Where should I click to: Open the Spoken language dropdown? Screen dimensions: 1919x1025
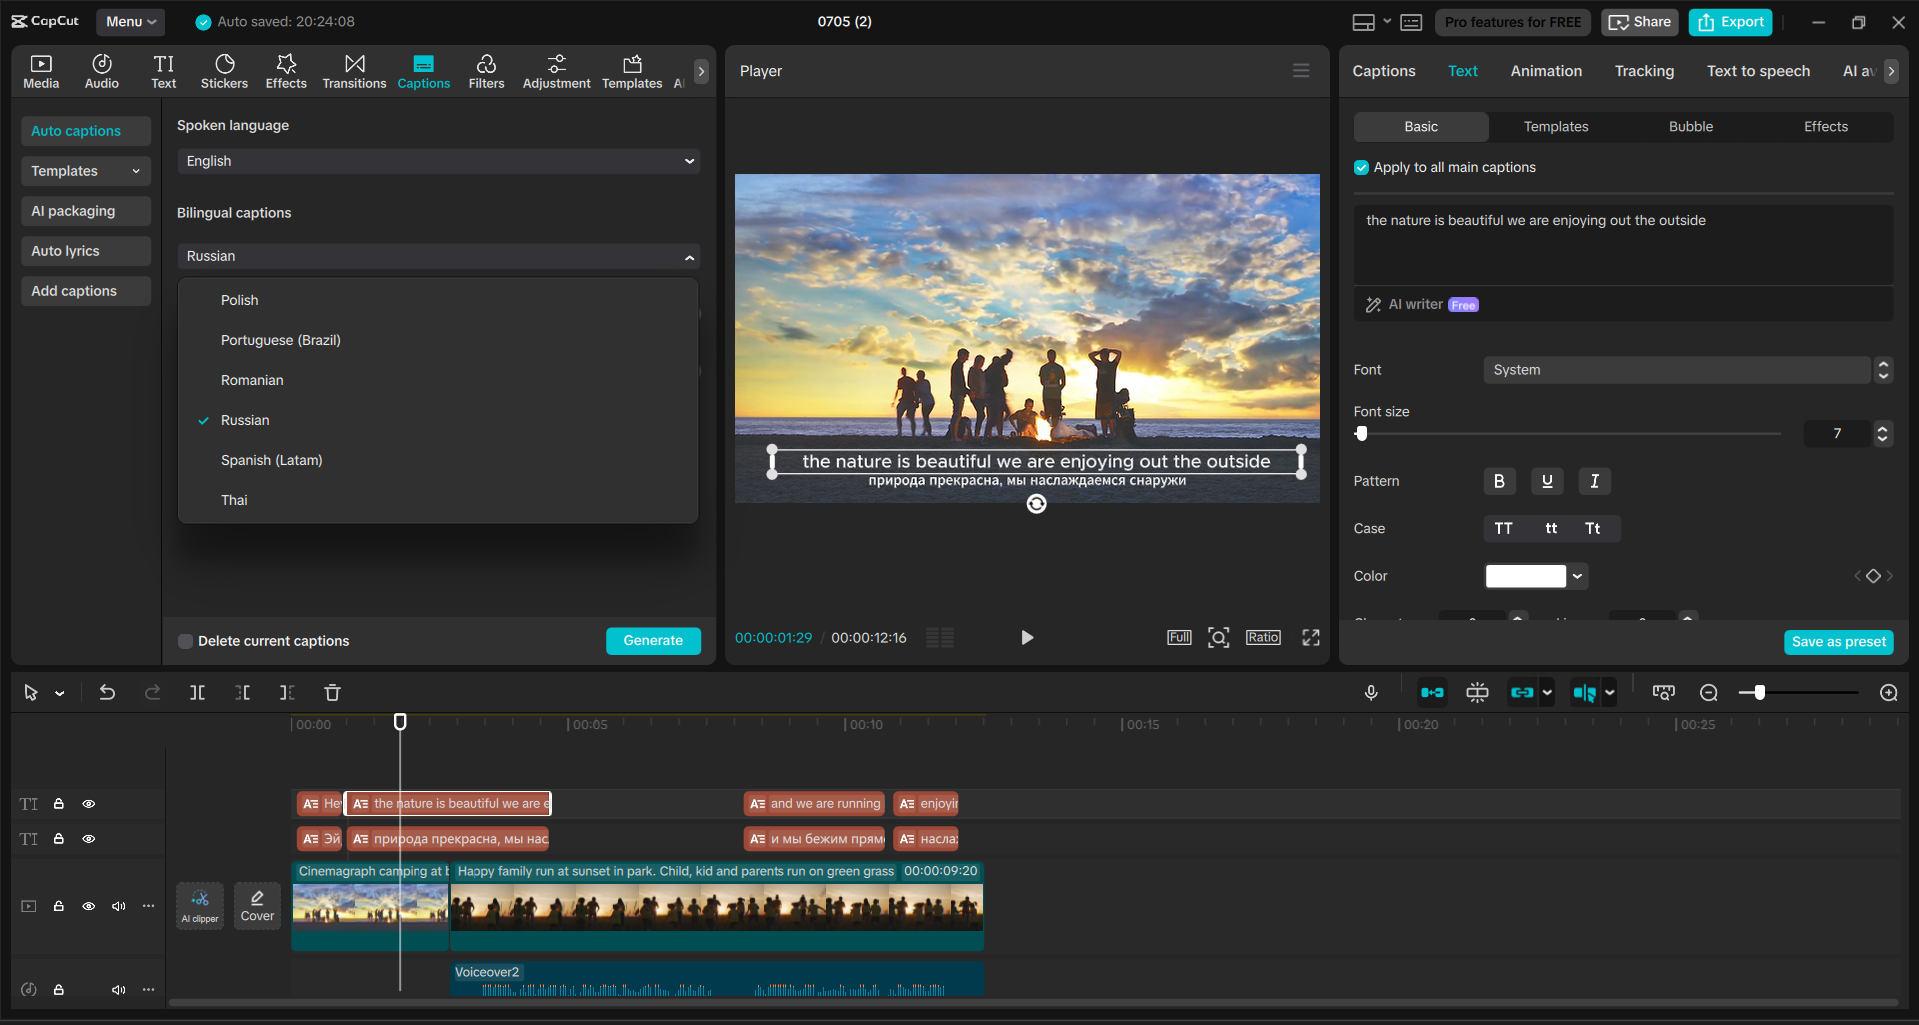click(437, 161)
